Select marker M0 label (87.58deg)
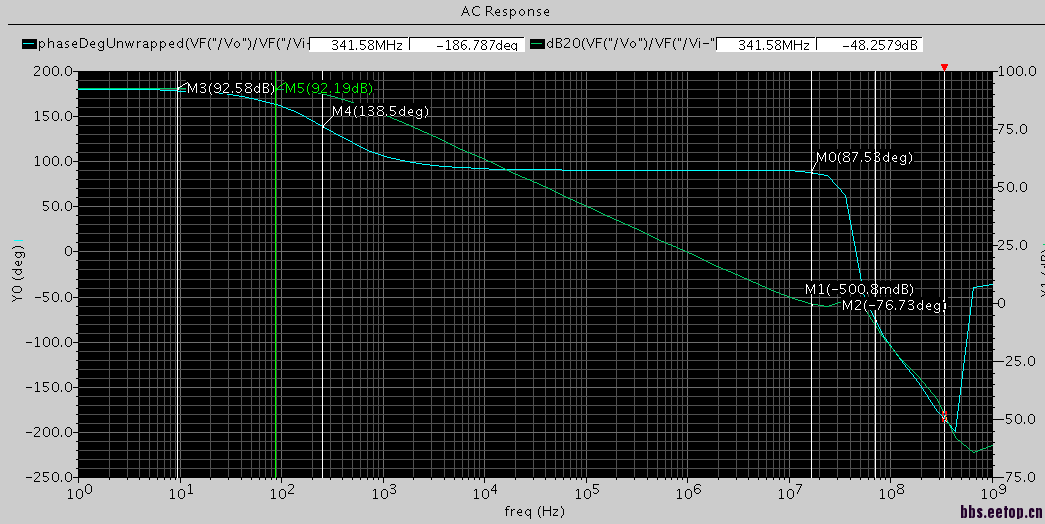The image size is (1045, 524). pyautogui.click(x=864, y=157)
